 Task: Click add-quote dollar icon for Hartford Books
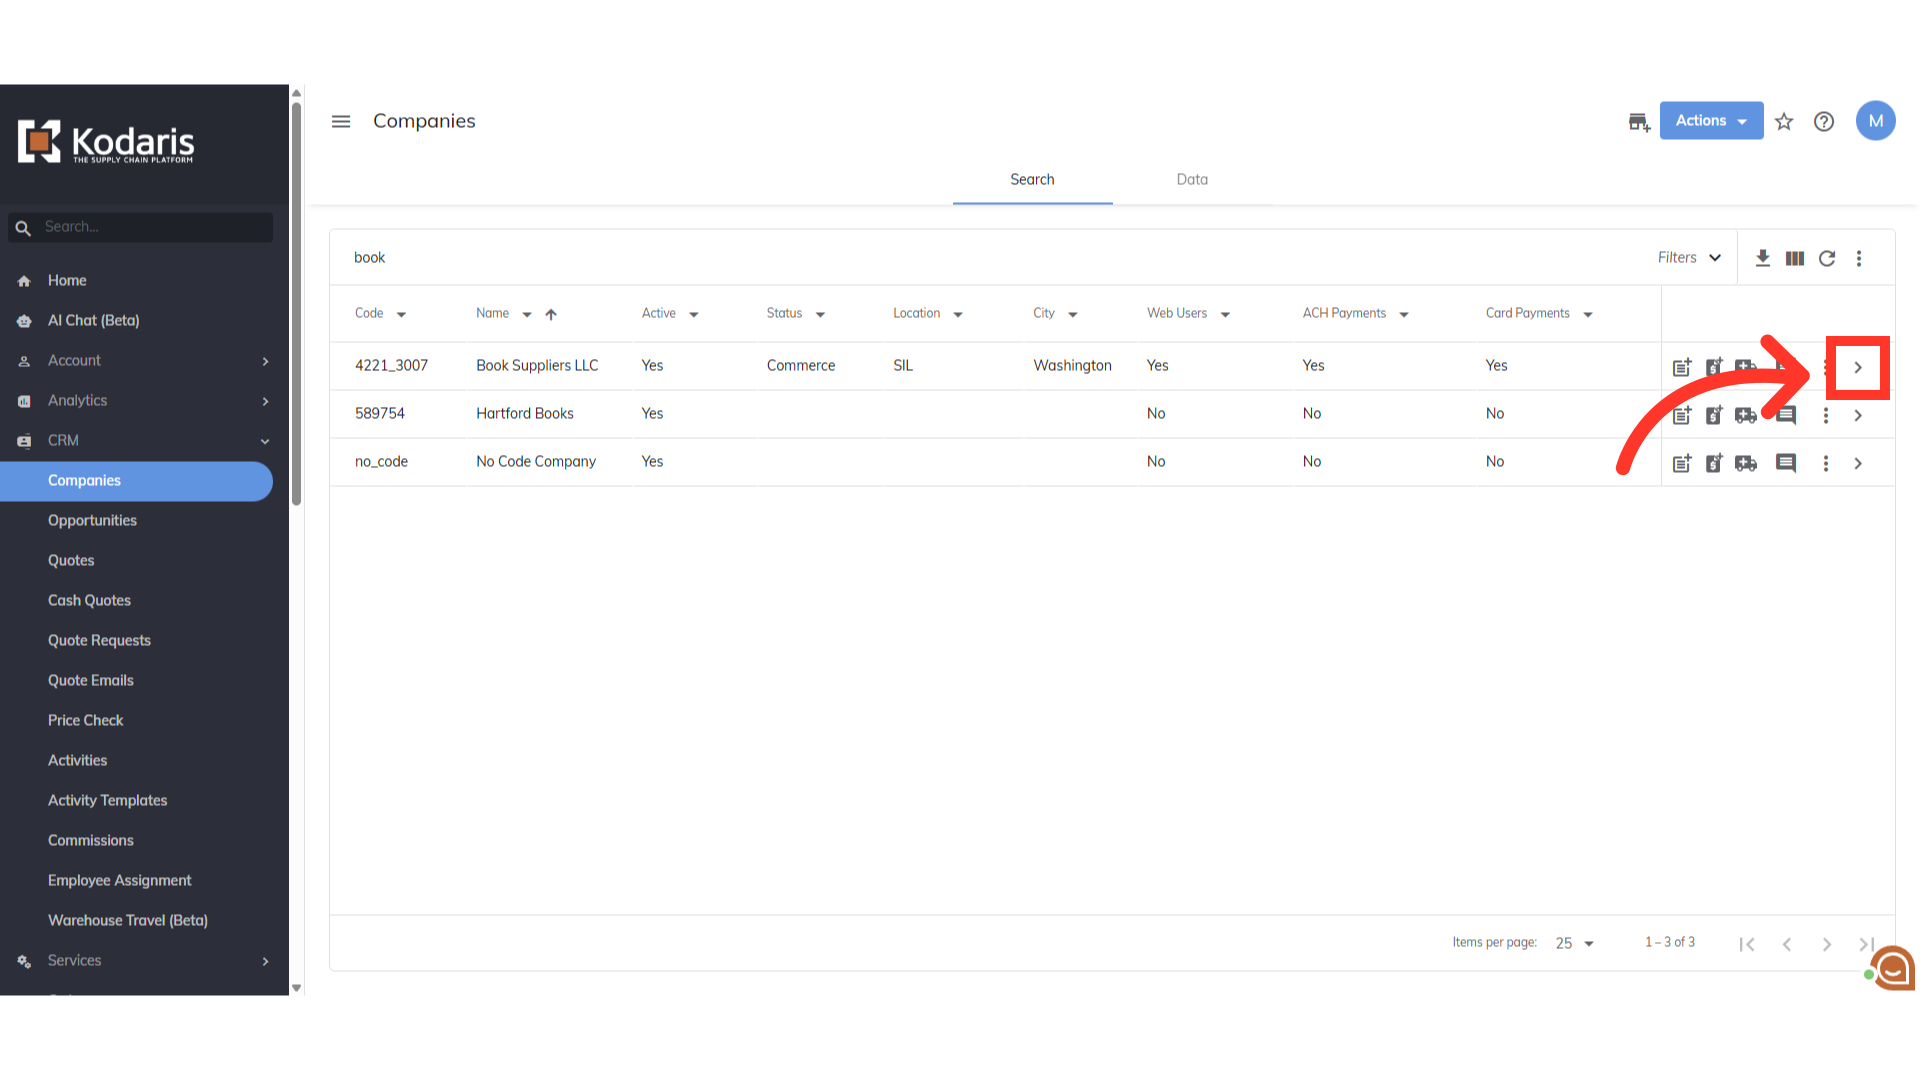click(x=1714, y=415)
